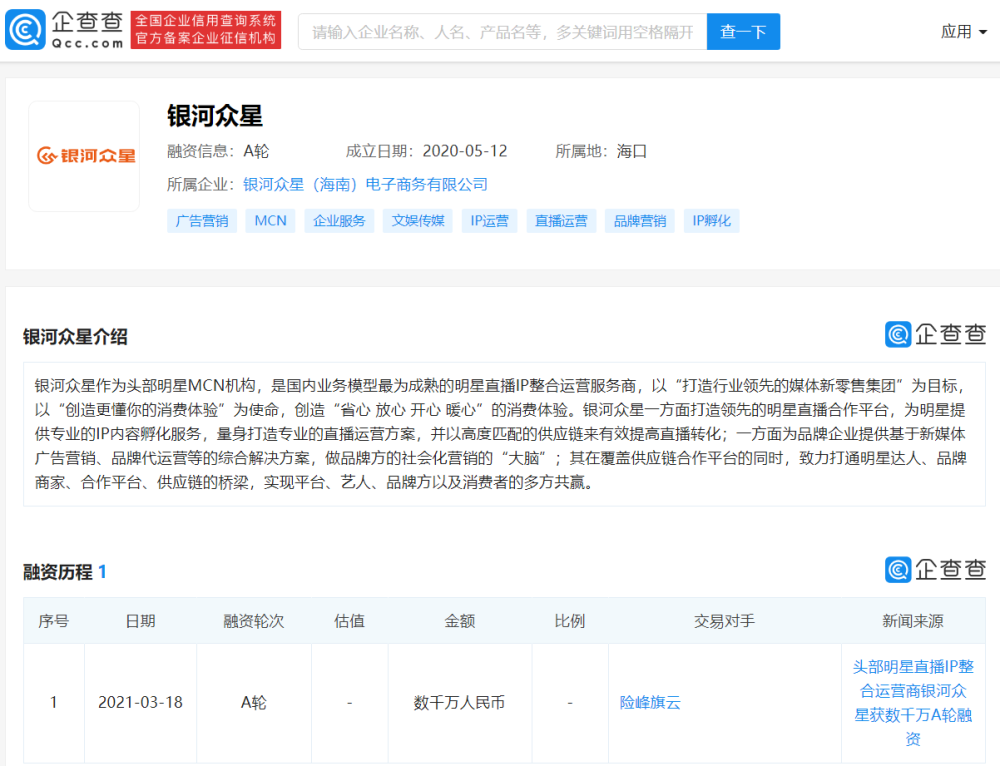Select the IP运营 tag
The image size is (1000, 766).
[489, 221]
